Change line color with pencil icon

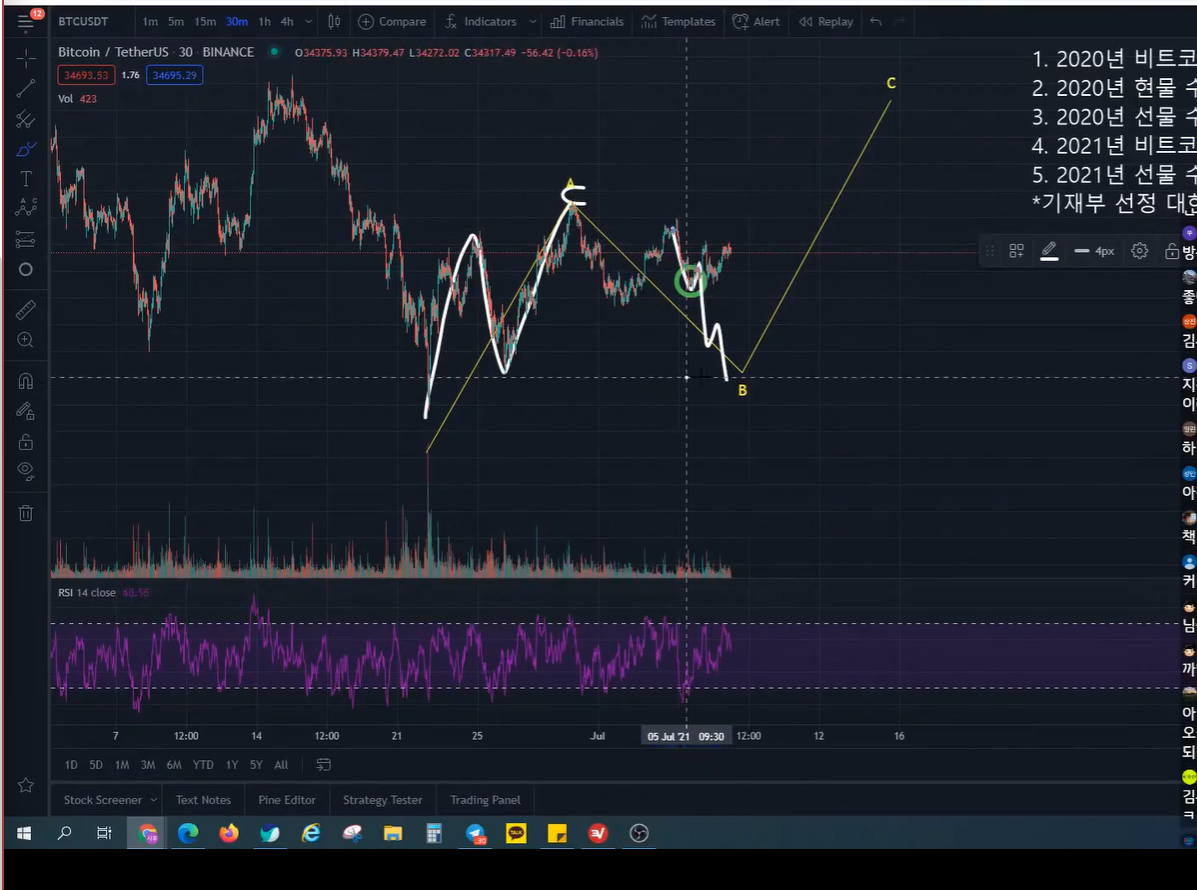pyautogui.click(x=1049, y=250)
